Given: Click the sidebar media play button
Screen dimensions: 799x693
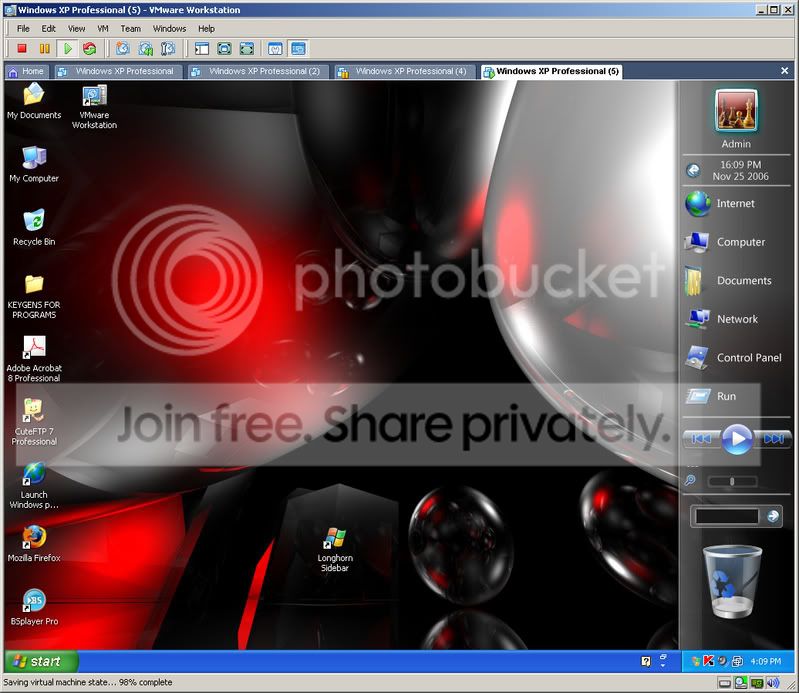Looking at the screenshot, I should (x=737, y=439).
